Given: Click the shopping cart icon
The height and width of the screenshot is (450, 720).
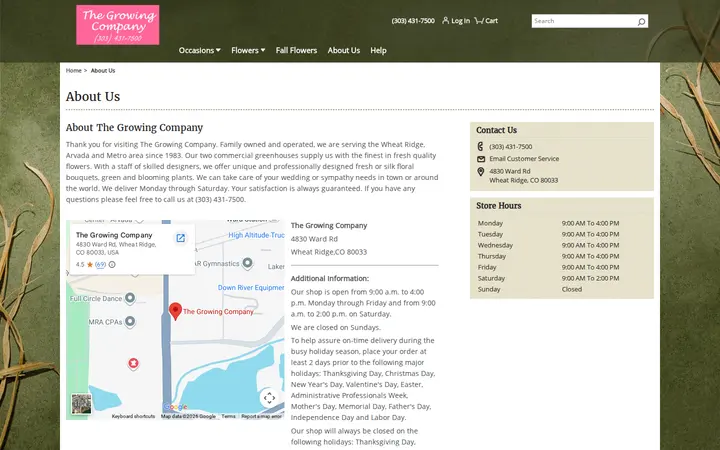Looking at the screenshot, I should pyautogui.click(x=478, y=20).
